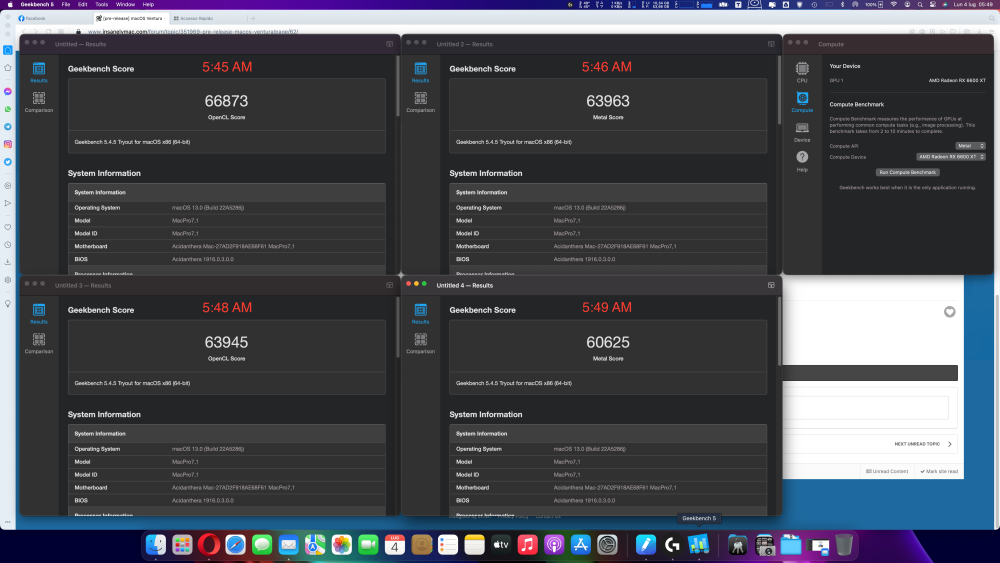Open Wi-Fi status in menu bar
The width and height of the screenshot is (1000, 563).
tap(893, 4)
